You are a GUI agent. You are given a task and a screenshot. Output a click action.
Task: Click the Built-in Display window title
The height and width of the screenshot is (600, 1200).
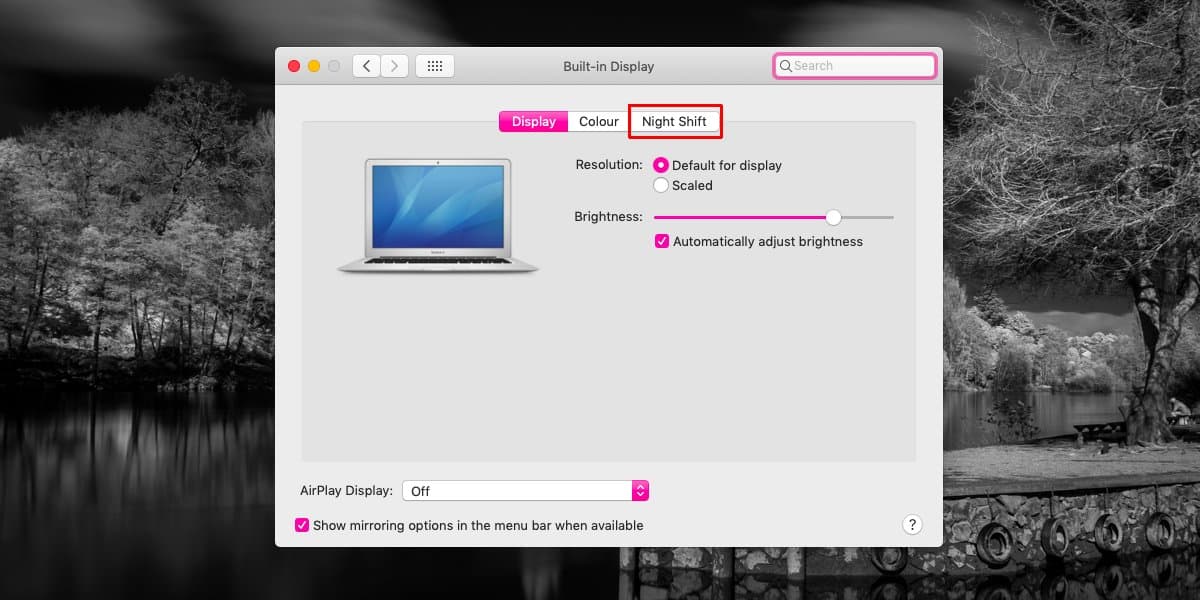coord(608,66)
